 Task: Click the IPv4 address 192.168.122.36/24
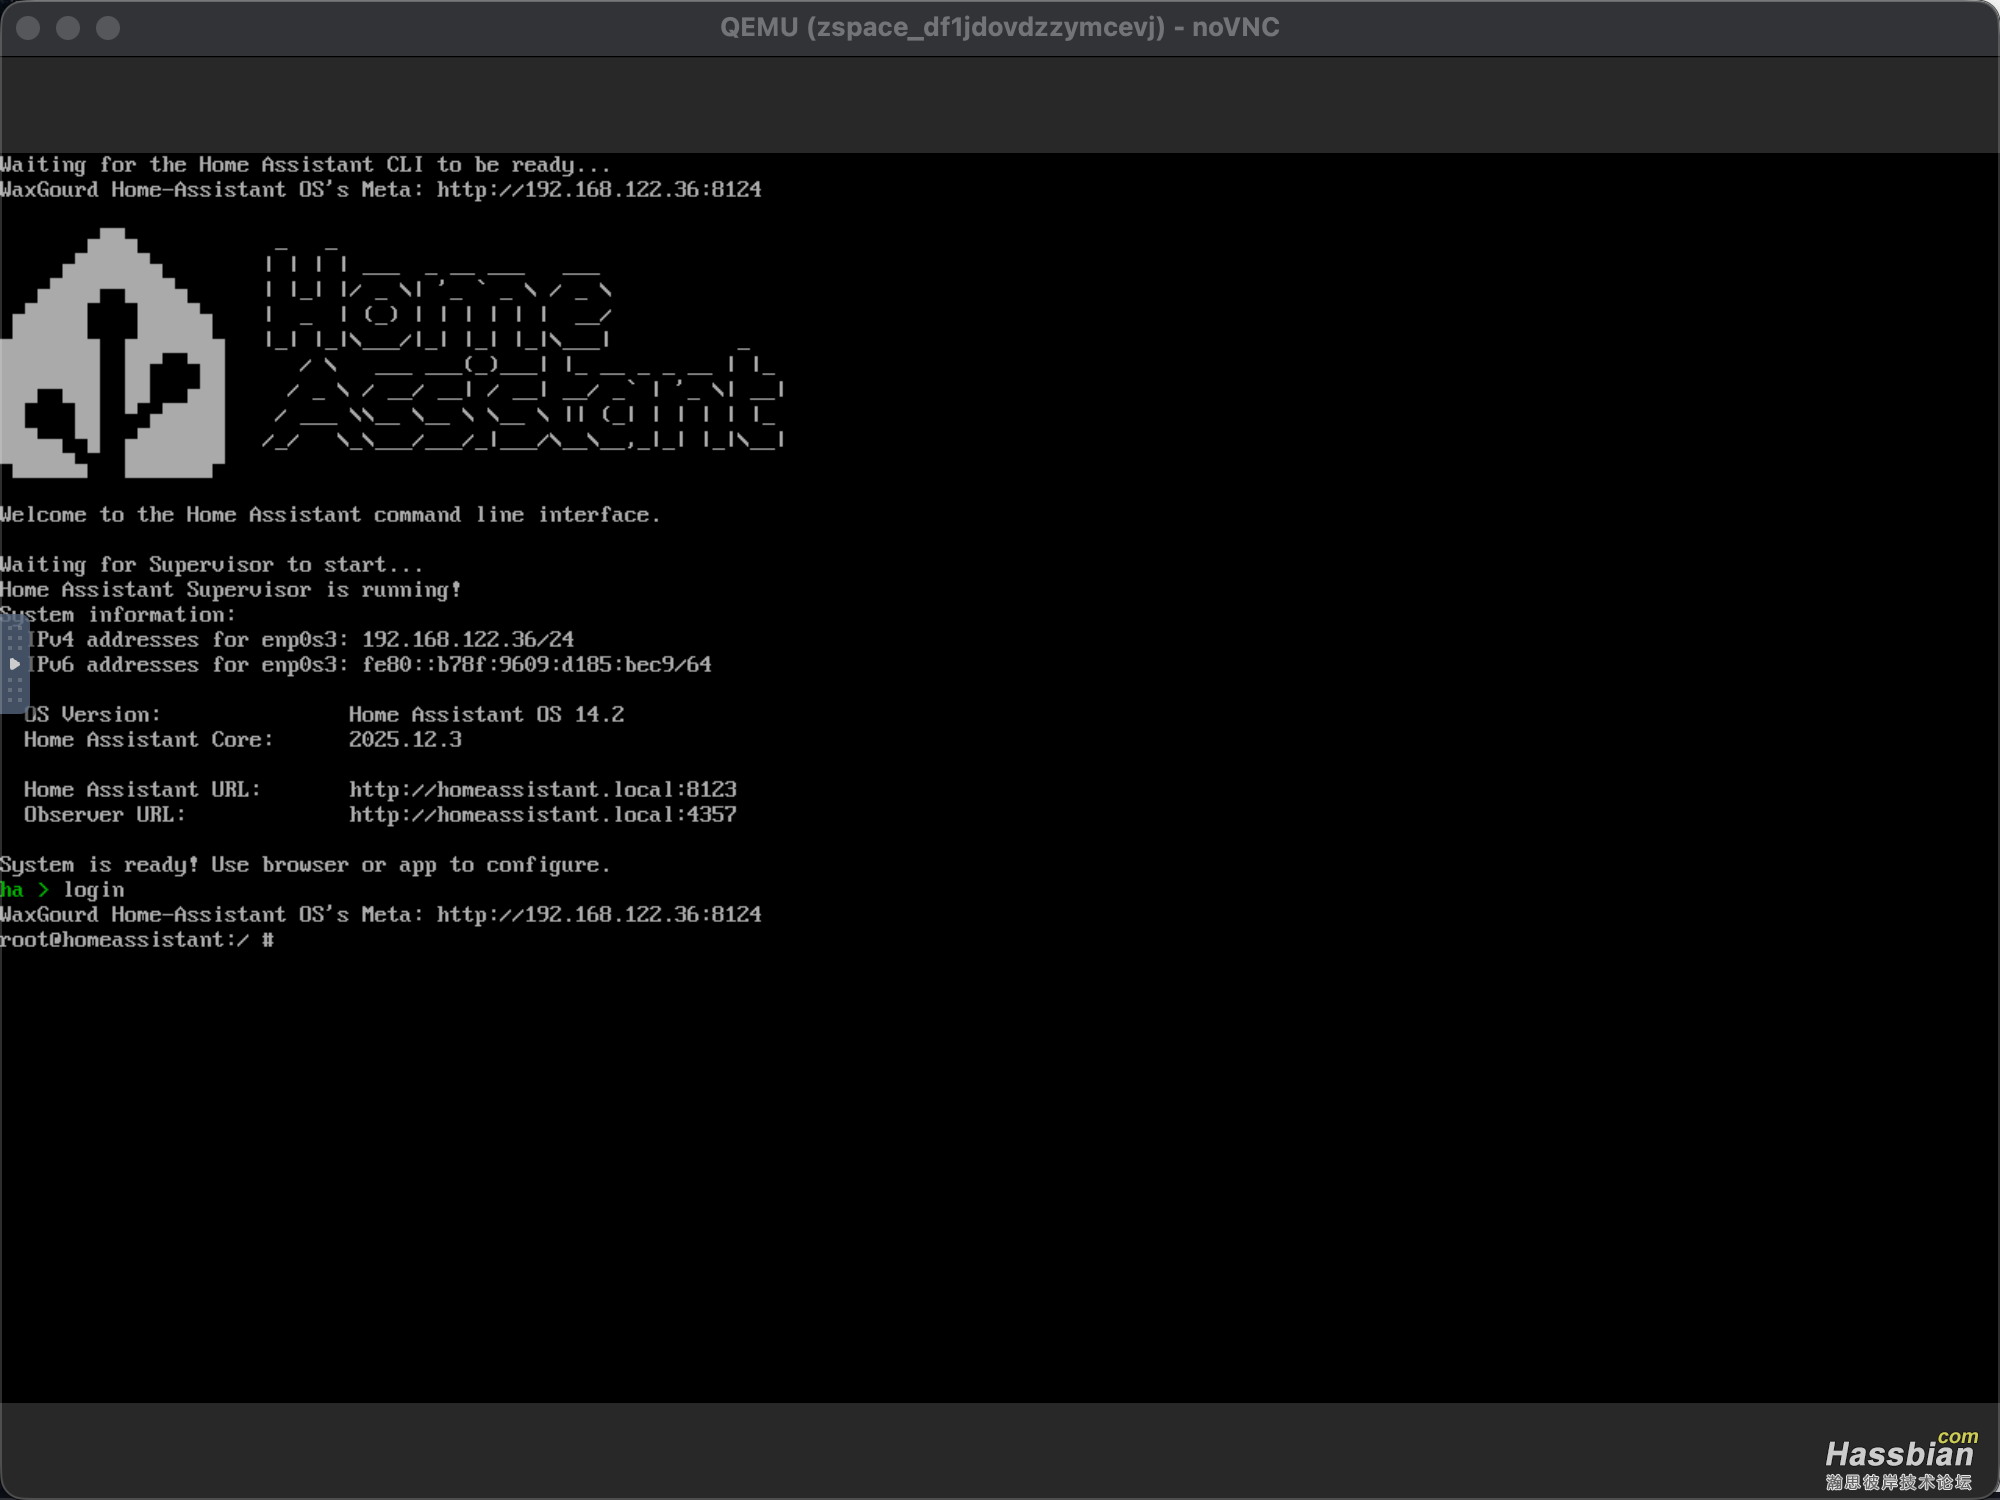(467, 640)
